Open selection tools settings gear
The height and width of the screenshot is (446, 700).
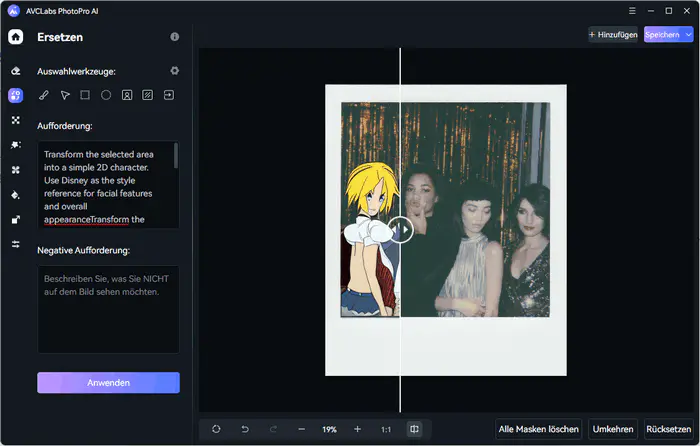coord(175,71)
